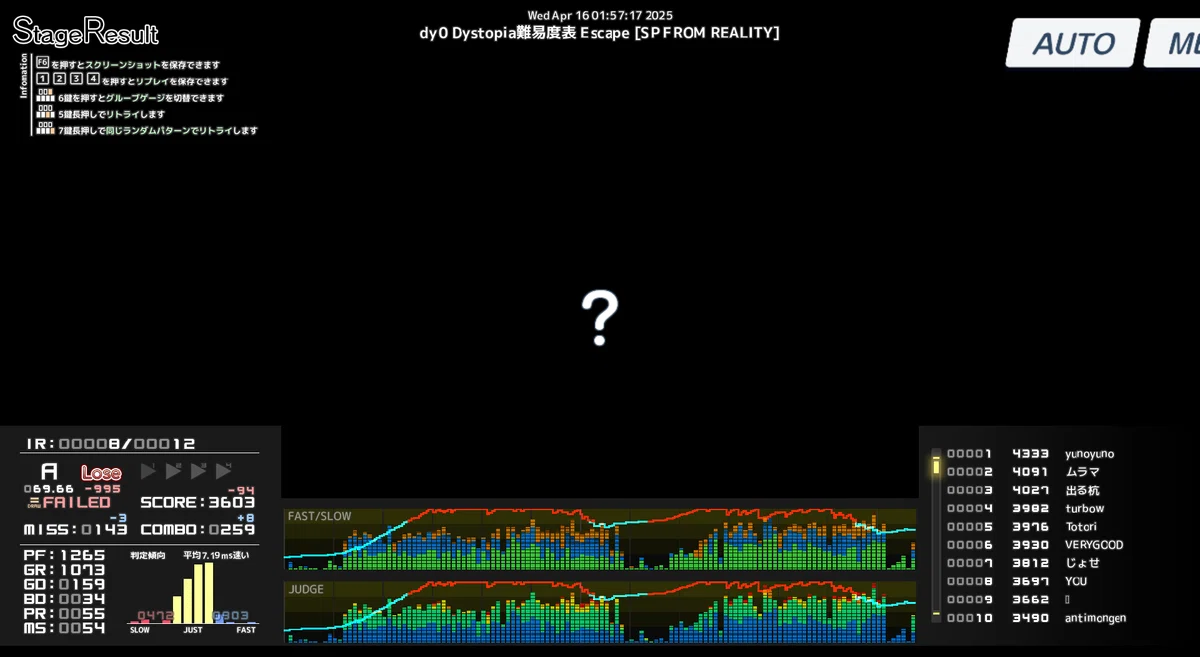The height and width of the screenshot is (657, 1200).
Task: Click the SLOW count 0472
Action: pyautogui.click(x=155, y=616)
